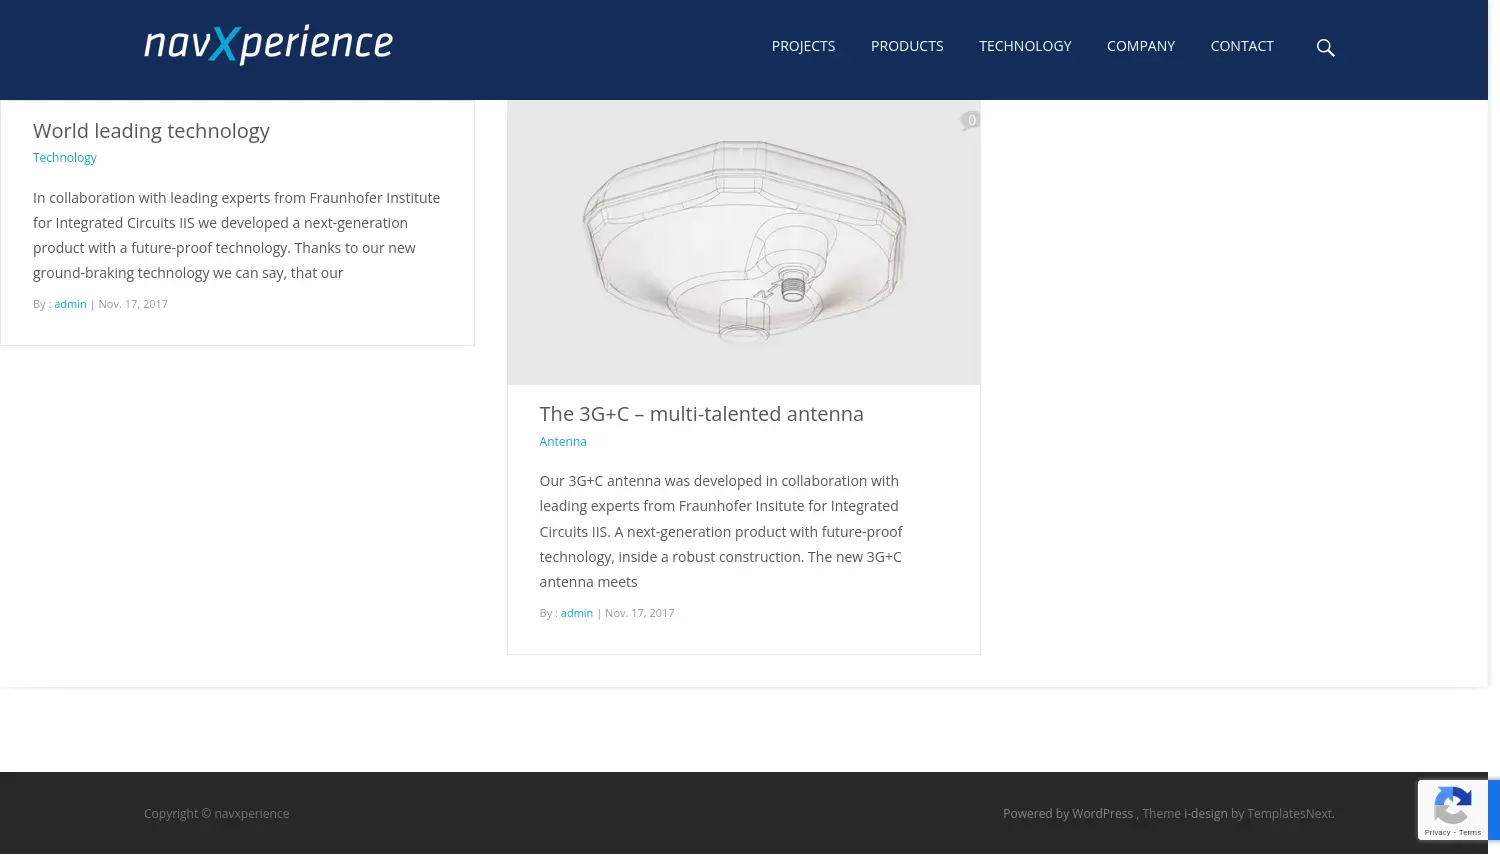Click the search icon in the header
Viewport: 1500px width, 866px height.
point(1325,48)
